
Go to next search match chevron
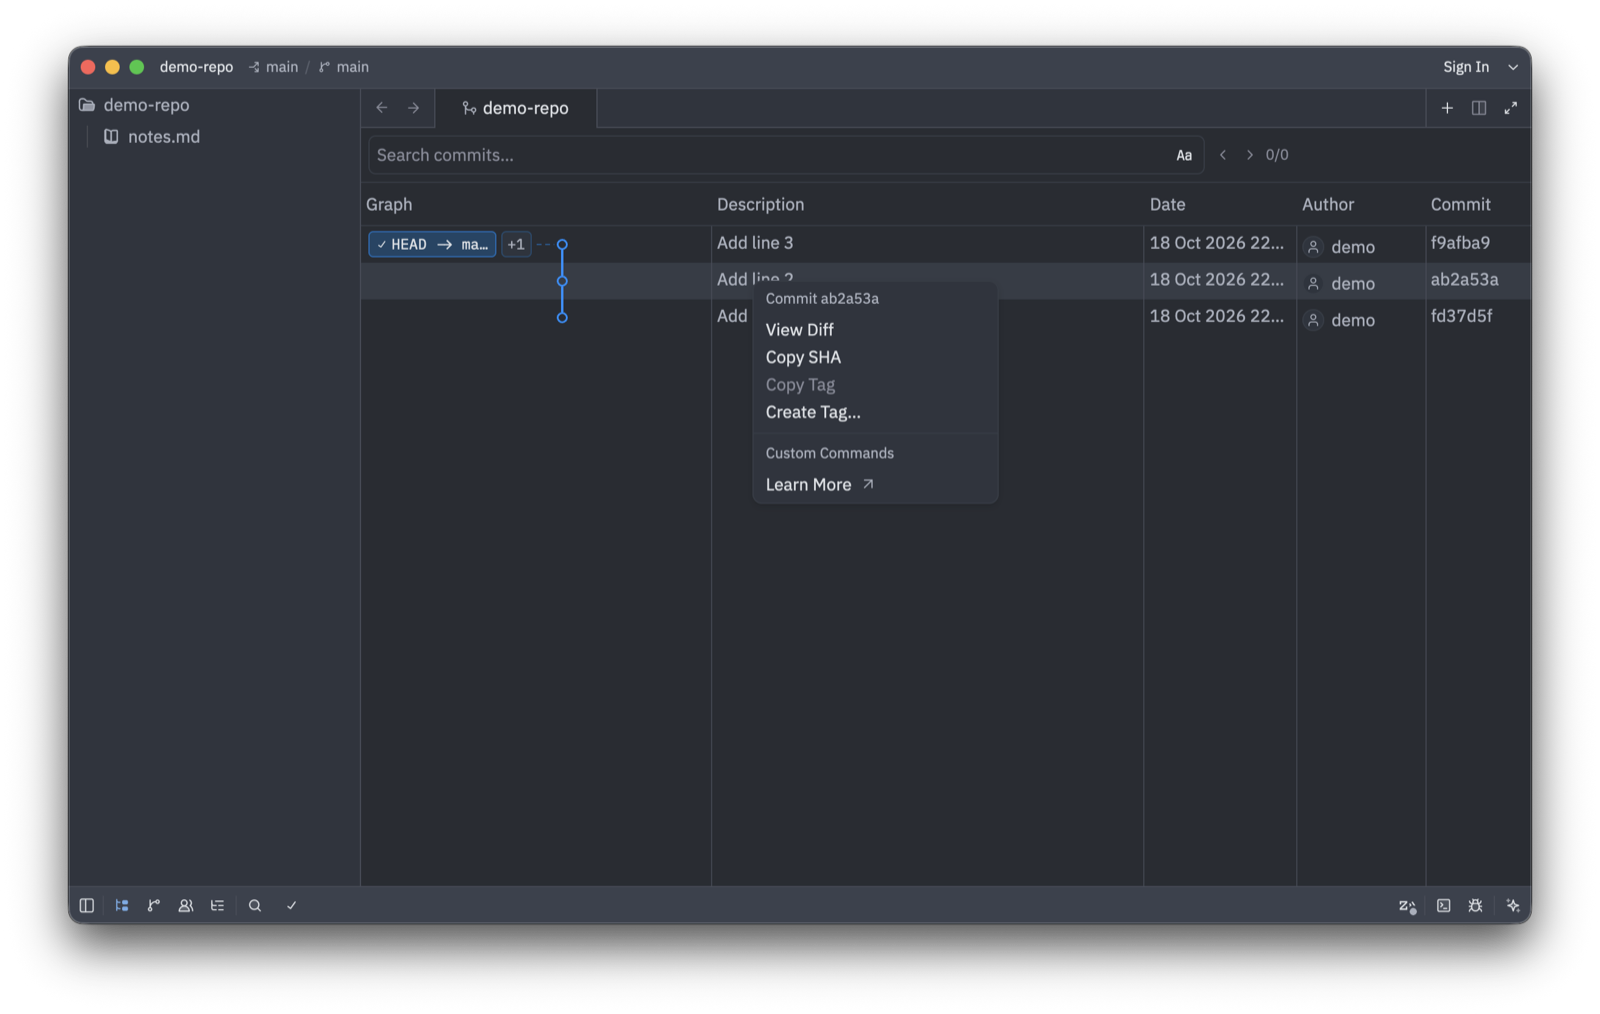coord(1249,155)
